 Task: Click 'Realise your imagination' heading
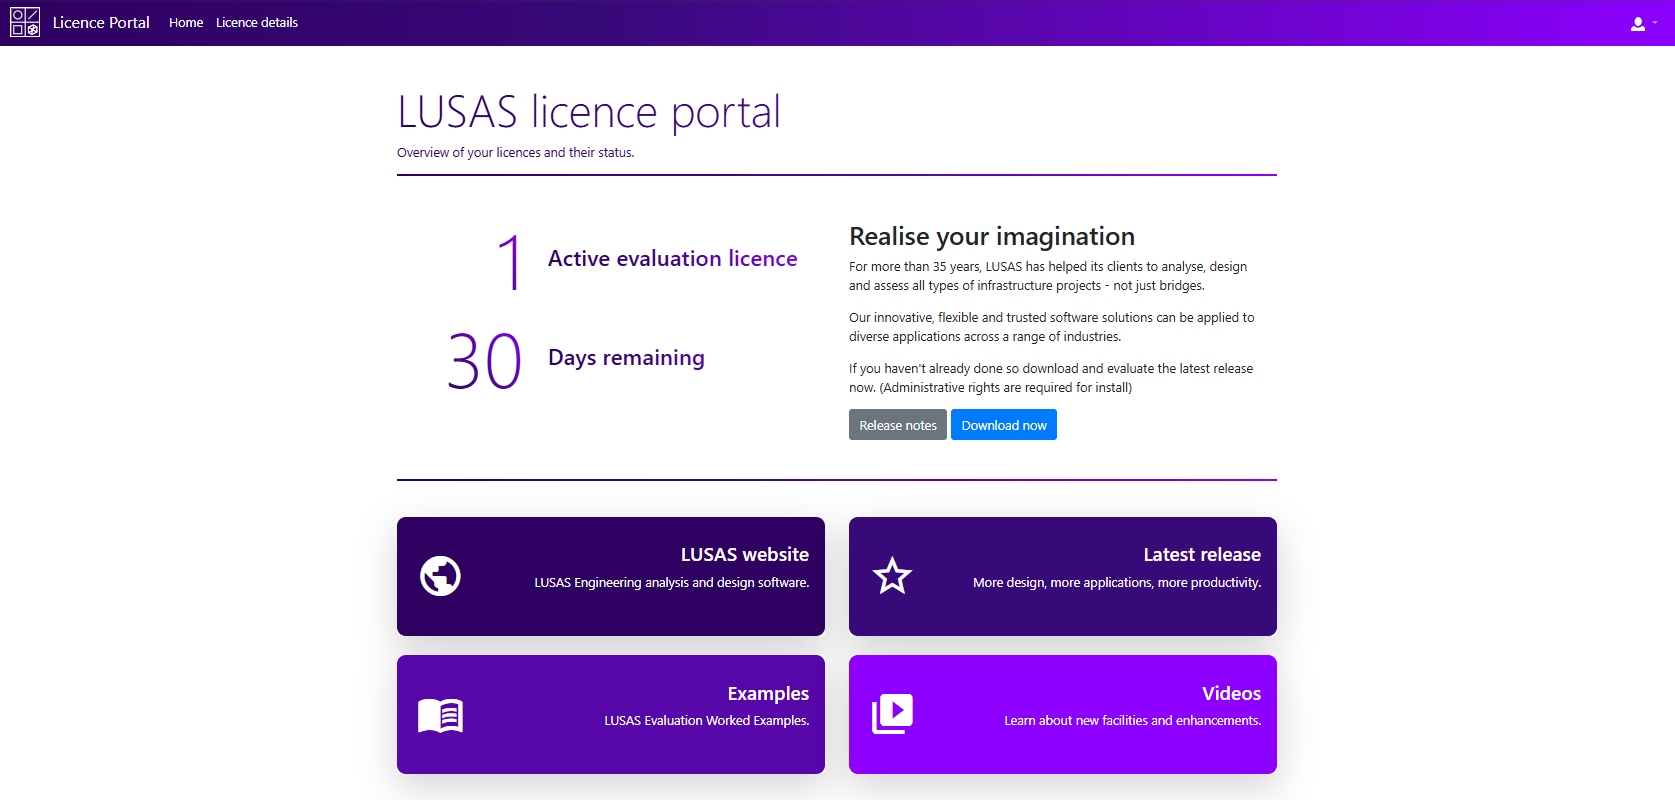(992, 236)
